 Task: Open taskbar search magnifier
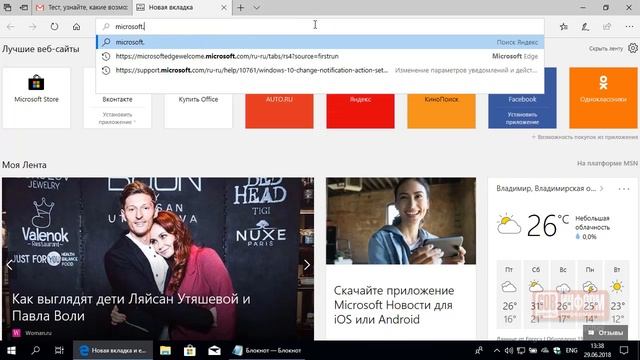pyautogui.click(x=36, y=350)
